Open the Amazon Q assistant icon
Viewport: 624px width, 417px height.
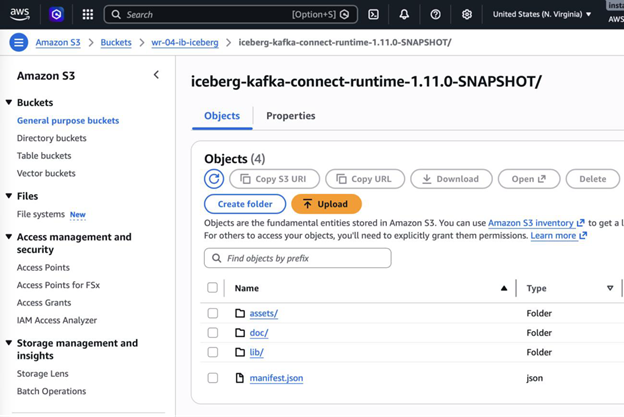point(57,14)
